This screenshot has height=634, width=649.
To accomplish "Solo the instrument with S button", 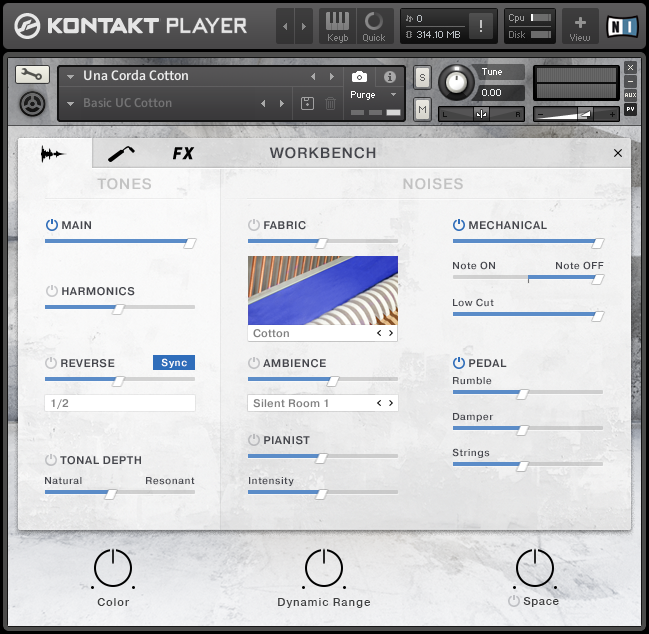I will point(422,77).
